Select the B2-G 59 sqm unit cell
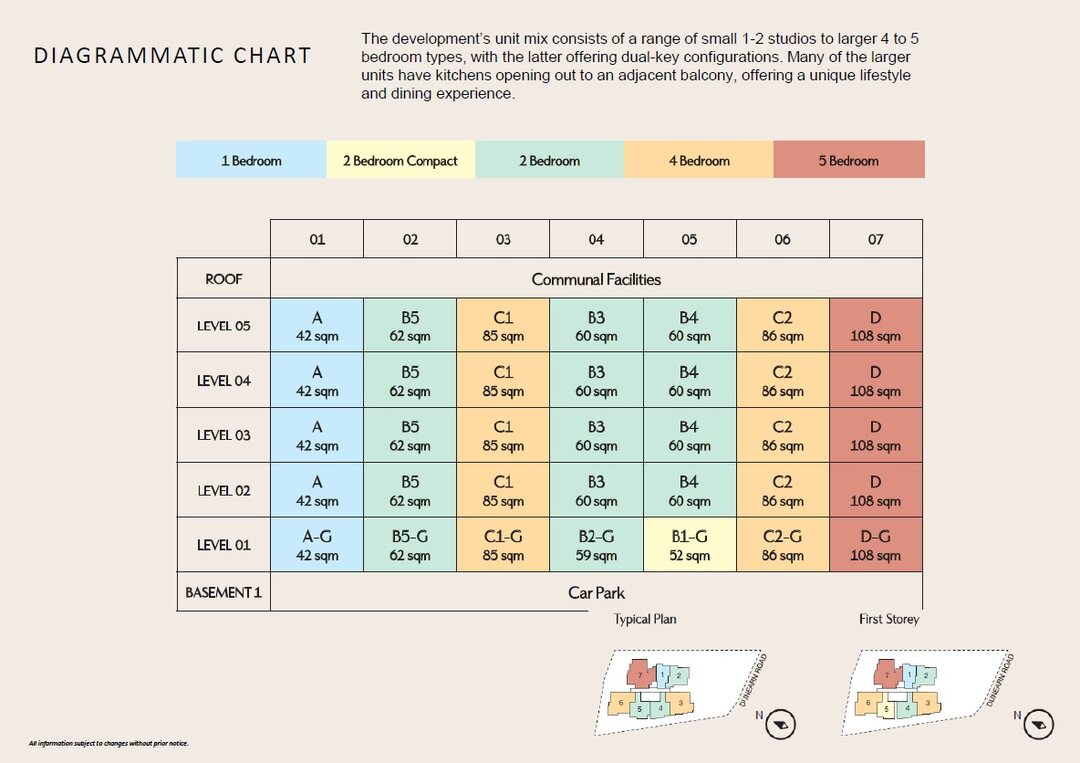Image resolution: width=1080 pixels, height=763 pixels. pyautogui.click(x=596, y=545)
